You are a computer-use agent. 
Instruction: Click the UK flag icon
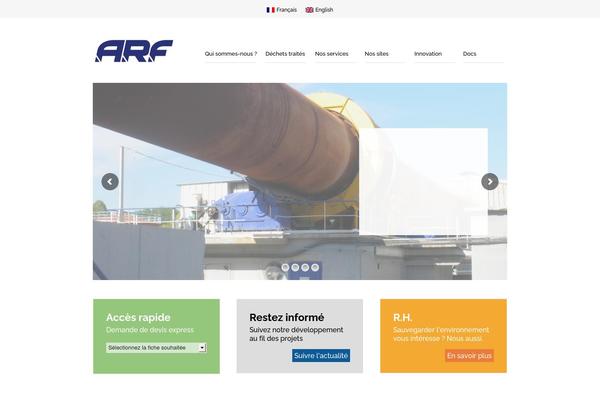pyautogui.click(x=309, y=10)
